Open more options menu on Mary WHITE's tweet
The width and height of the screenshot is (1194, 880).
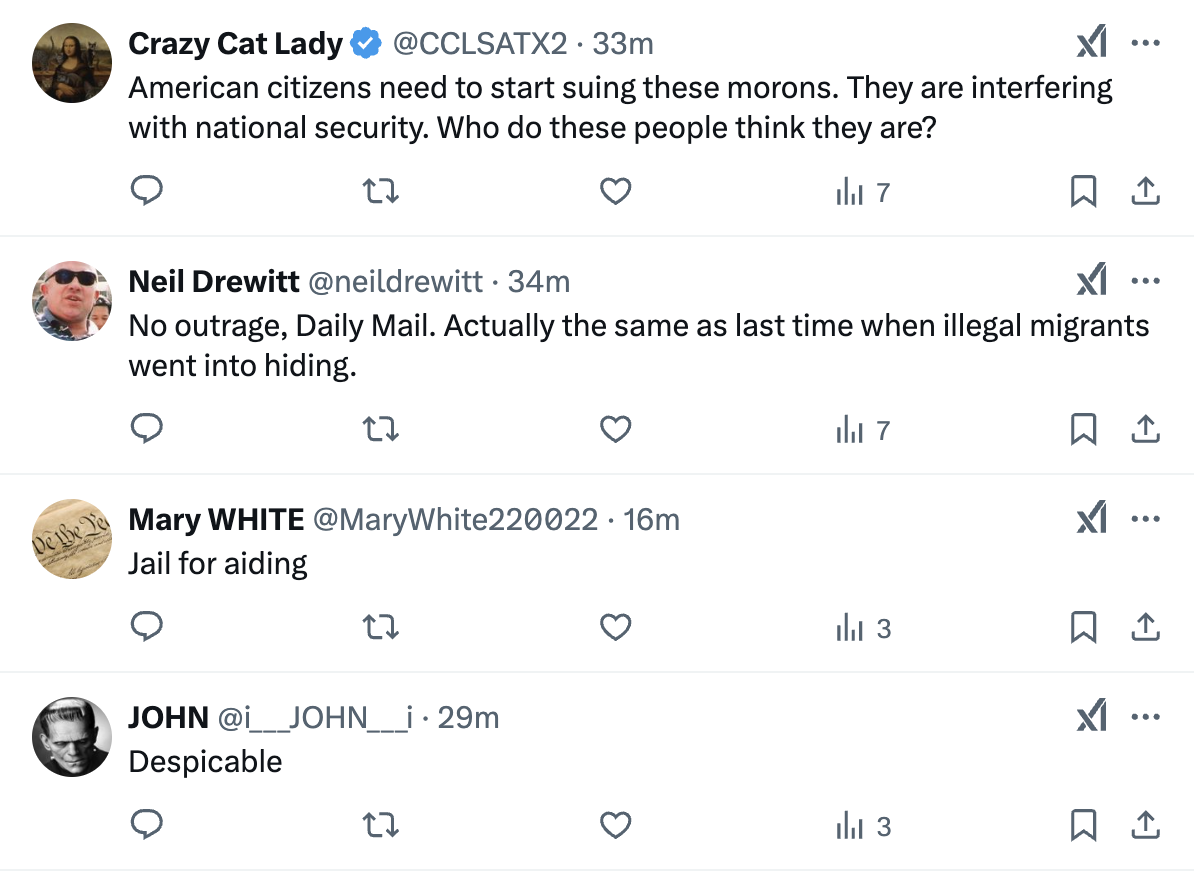tap(1145, 519)
